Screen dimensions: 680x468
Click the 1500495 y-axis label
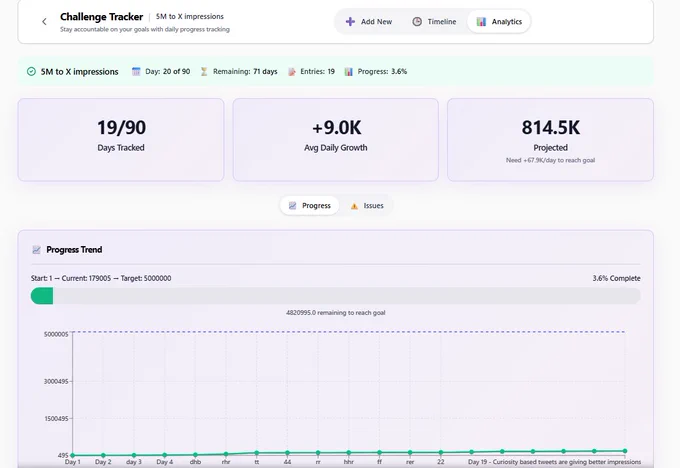pyautogui.click(x=56, y=419)
